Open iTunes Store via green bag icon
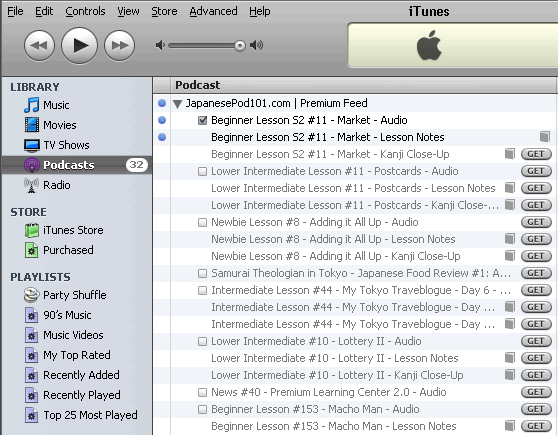The image size is (558, 435). pos(32,230)
